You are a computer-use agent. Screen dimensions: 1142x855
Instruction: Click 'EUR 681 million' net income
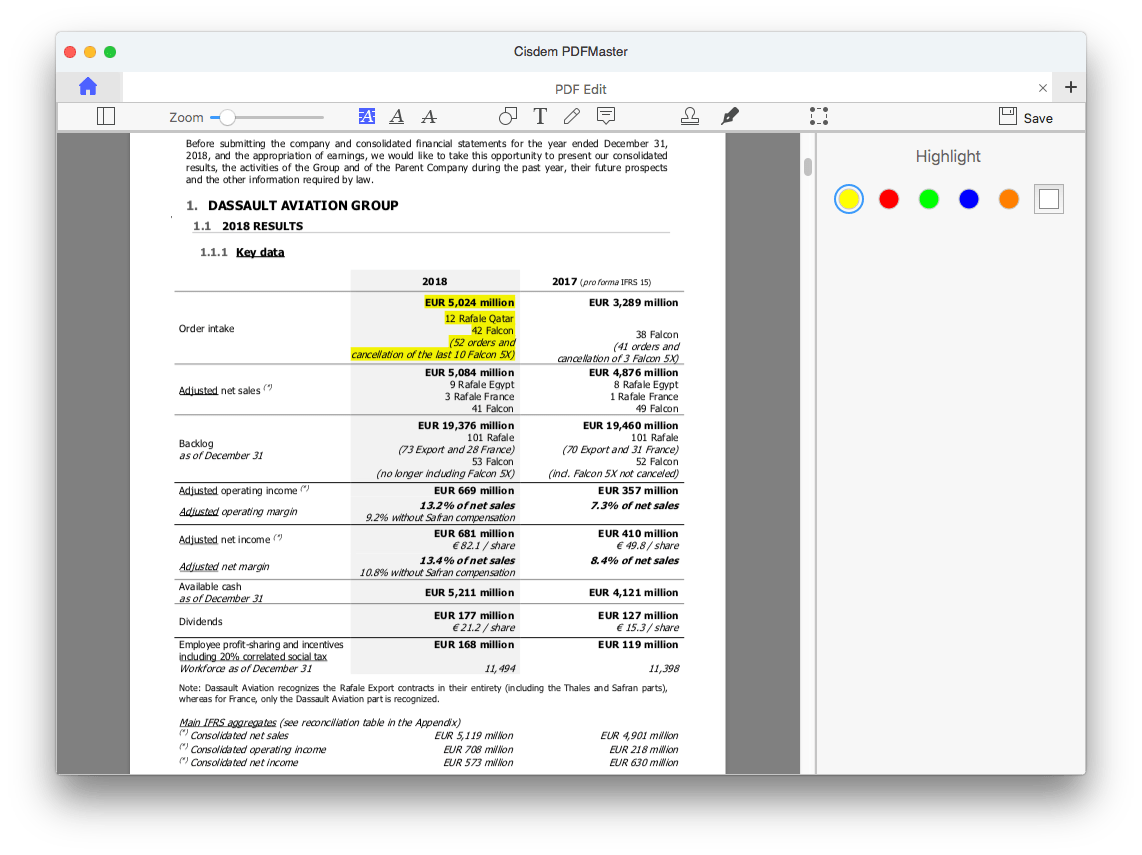[474, 534]
